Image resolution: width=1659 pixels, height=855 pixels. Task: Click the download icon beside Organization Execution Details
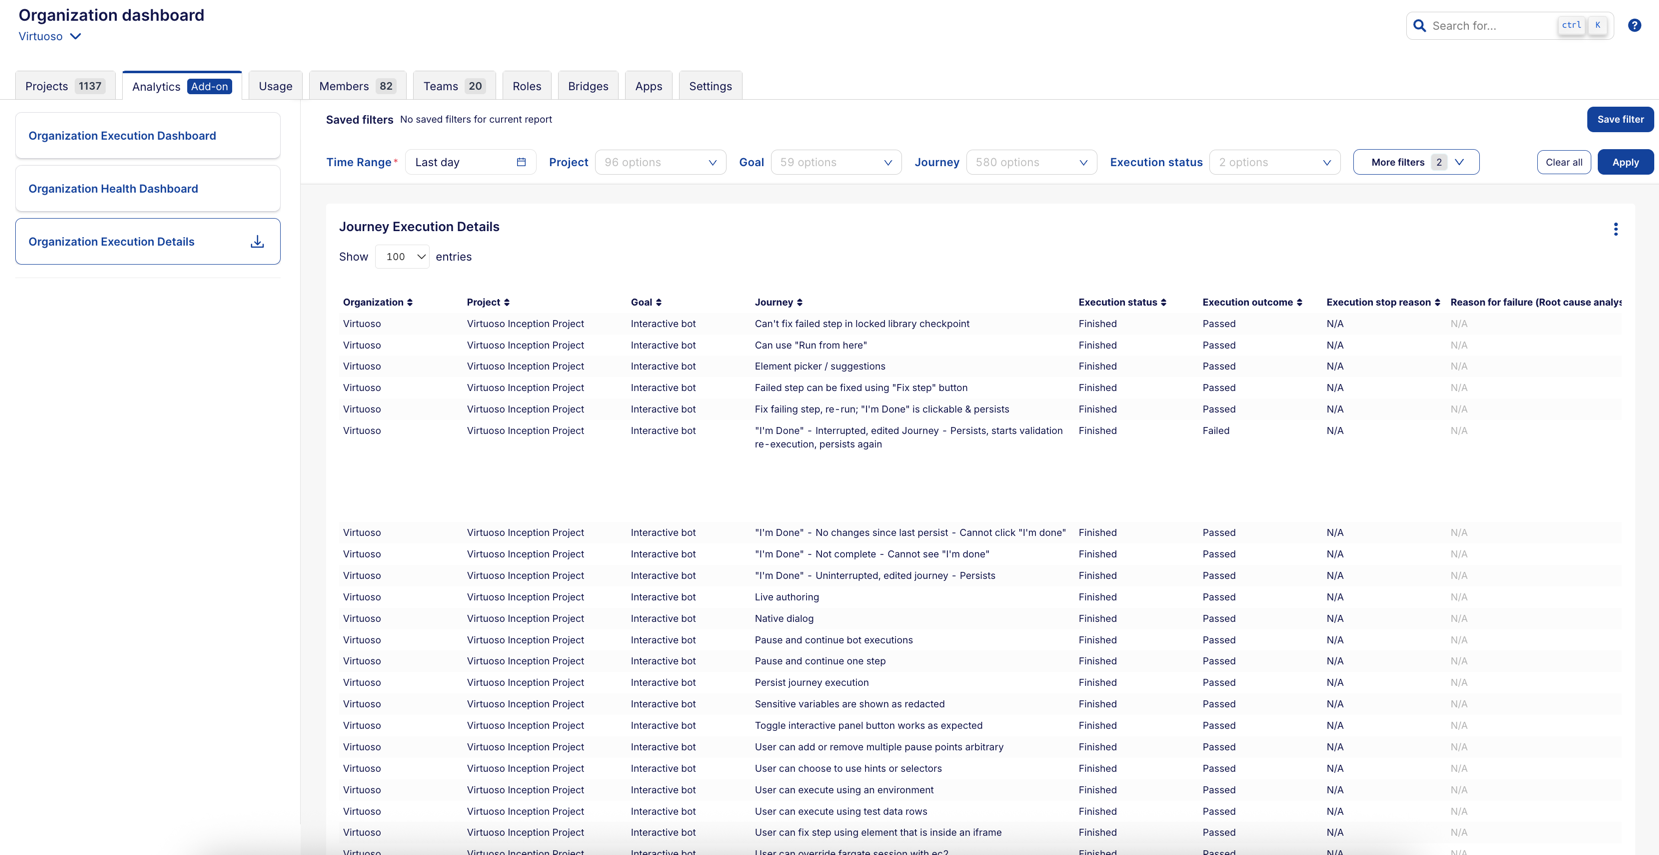click(x=257, y=242)
